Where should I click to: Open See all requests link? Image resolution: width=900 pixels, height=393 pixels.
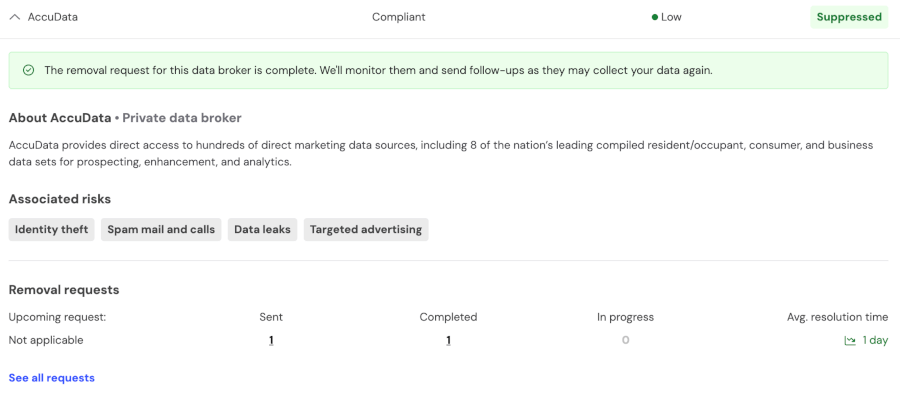tap(52, 378)
